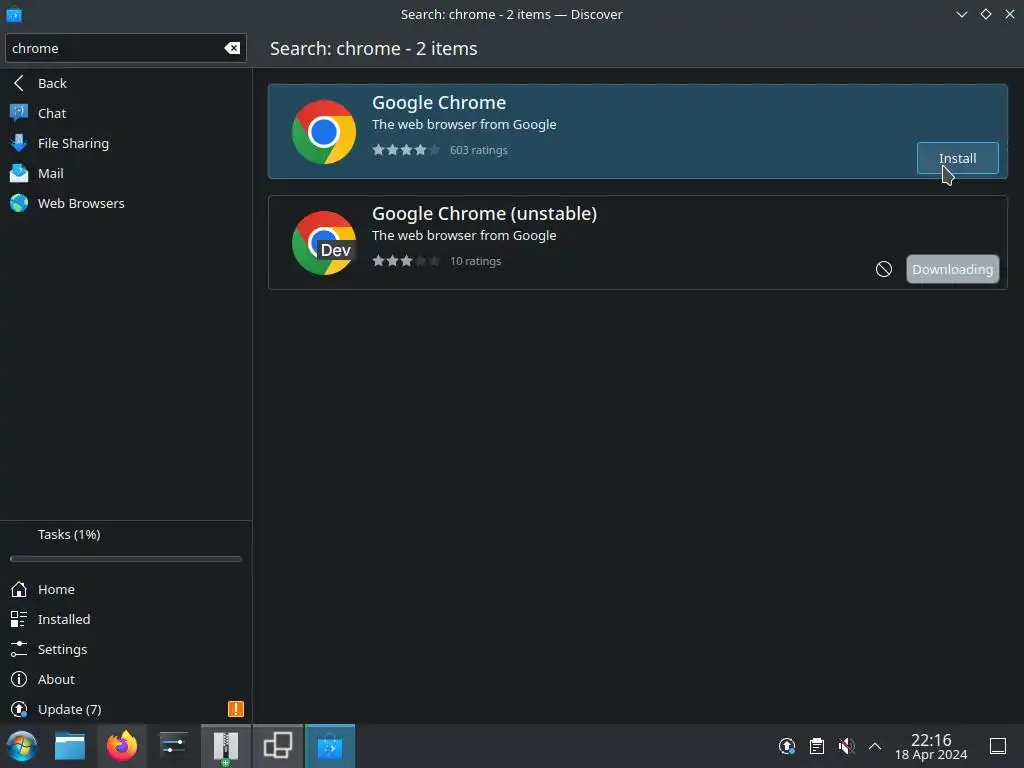
Task: Open the Tasks (1%) entry
Action: (69, 534)
